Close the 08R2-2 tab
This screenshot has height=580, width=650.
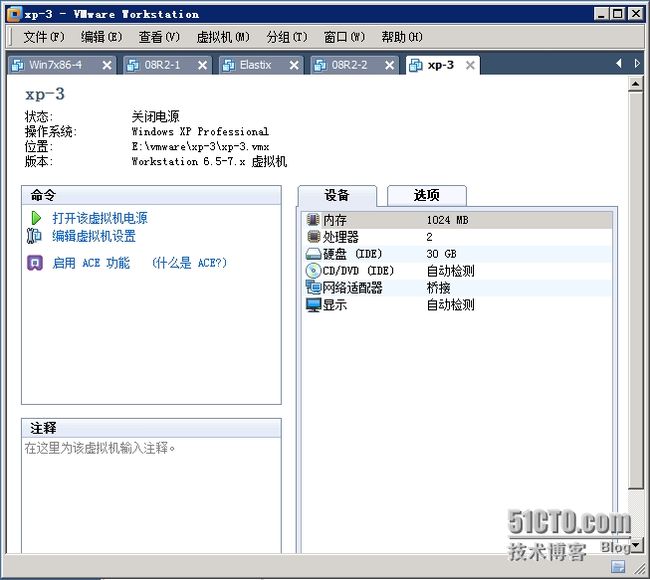(389, 65)
